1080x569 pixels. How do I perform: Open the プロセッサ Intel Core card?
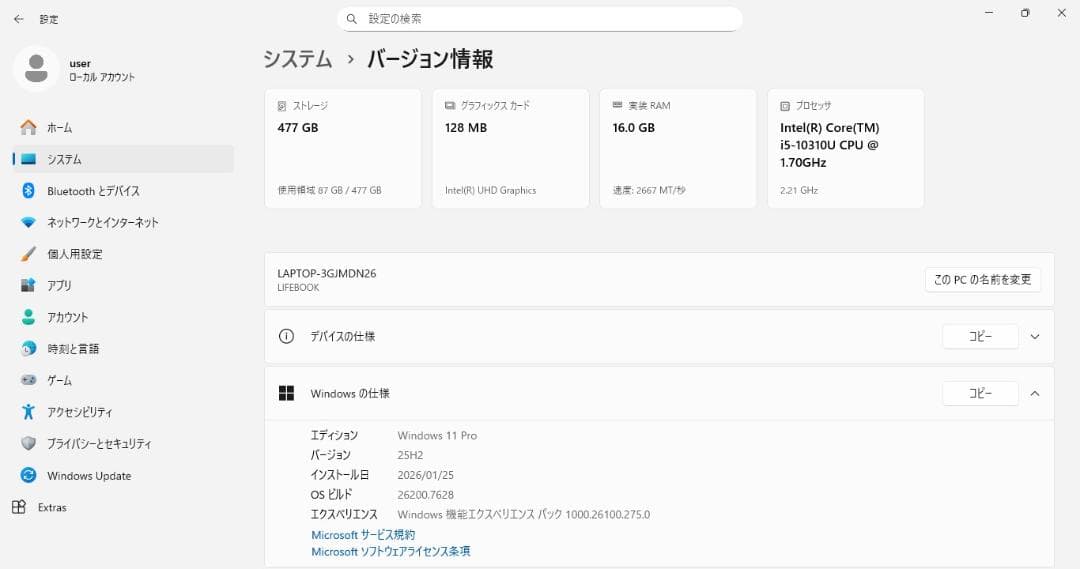click(x=846, y=148)
